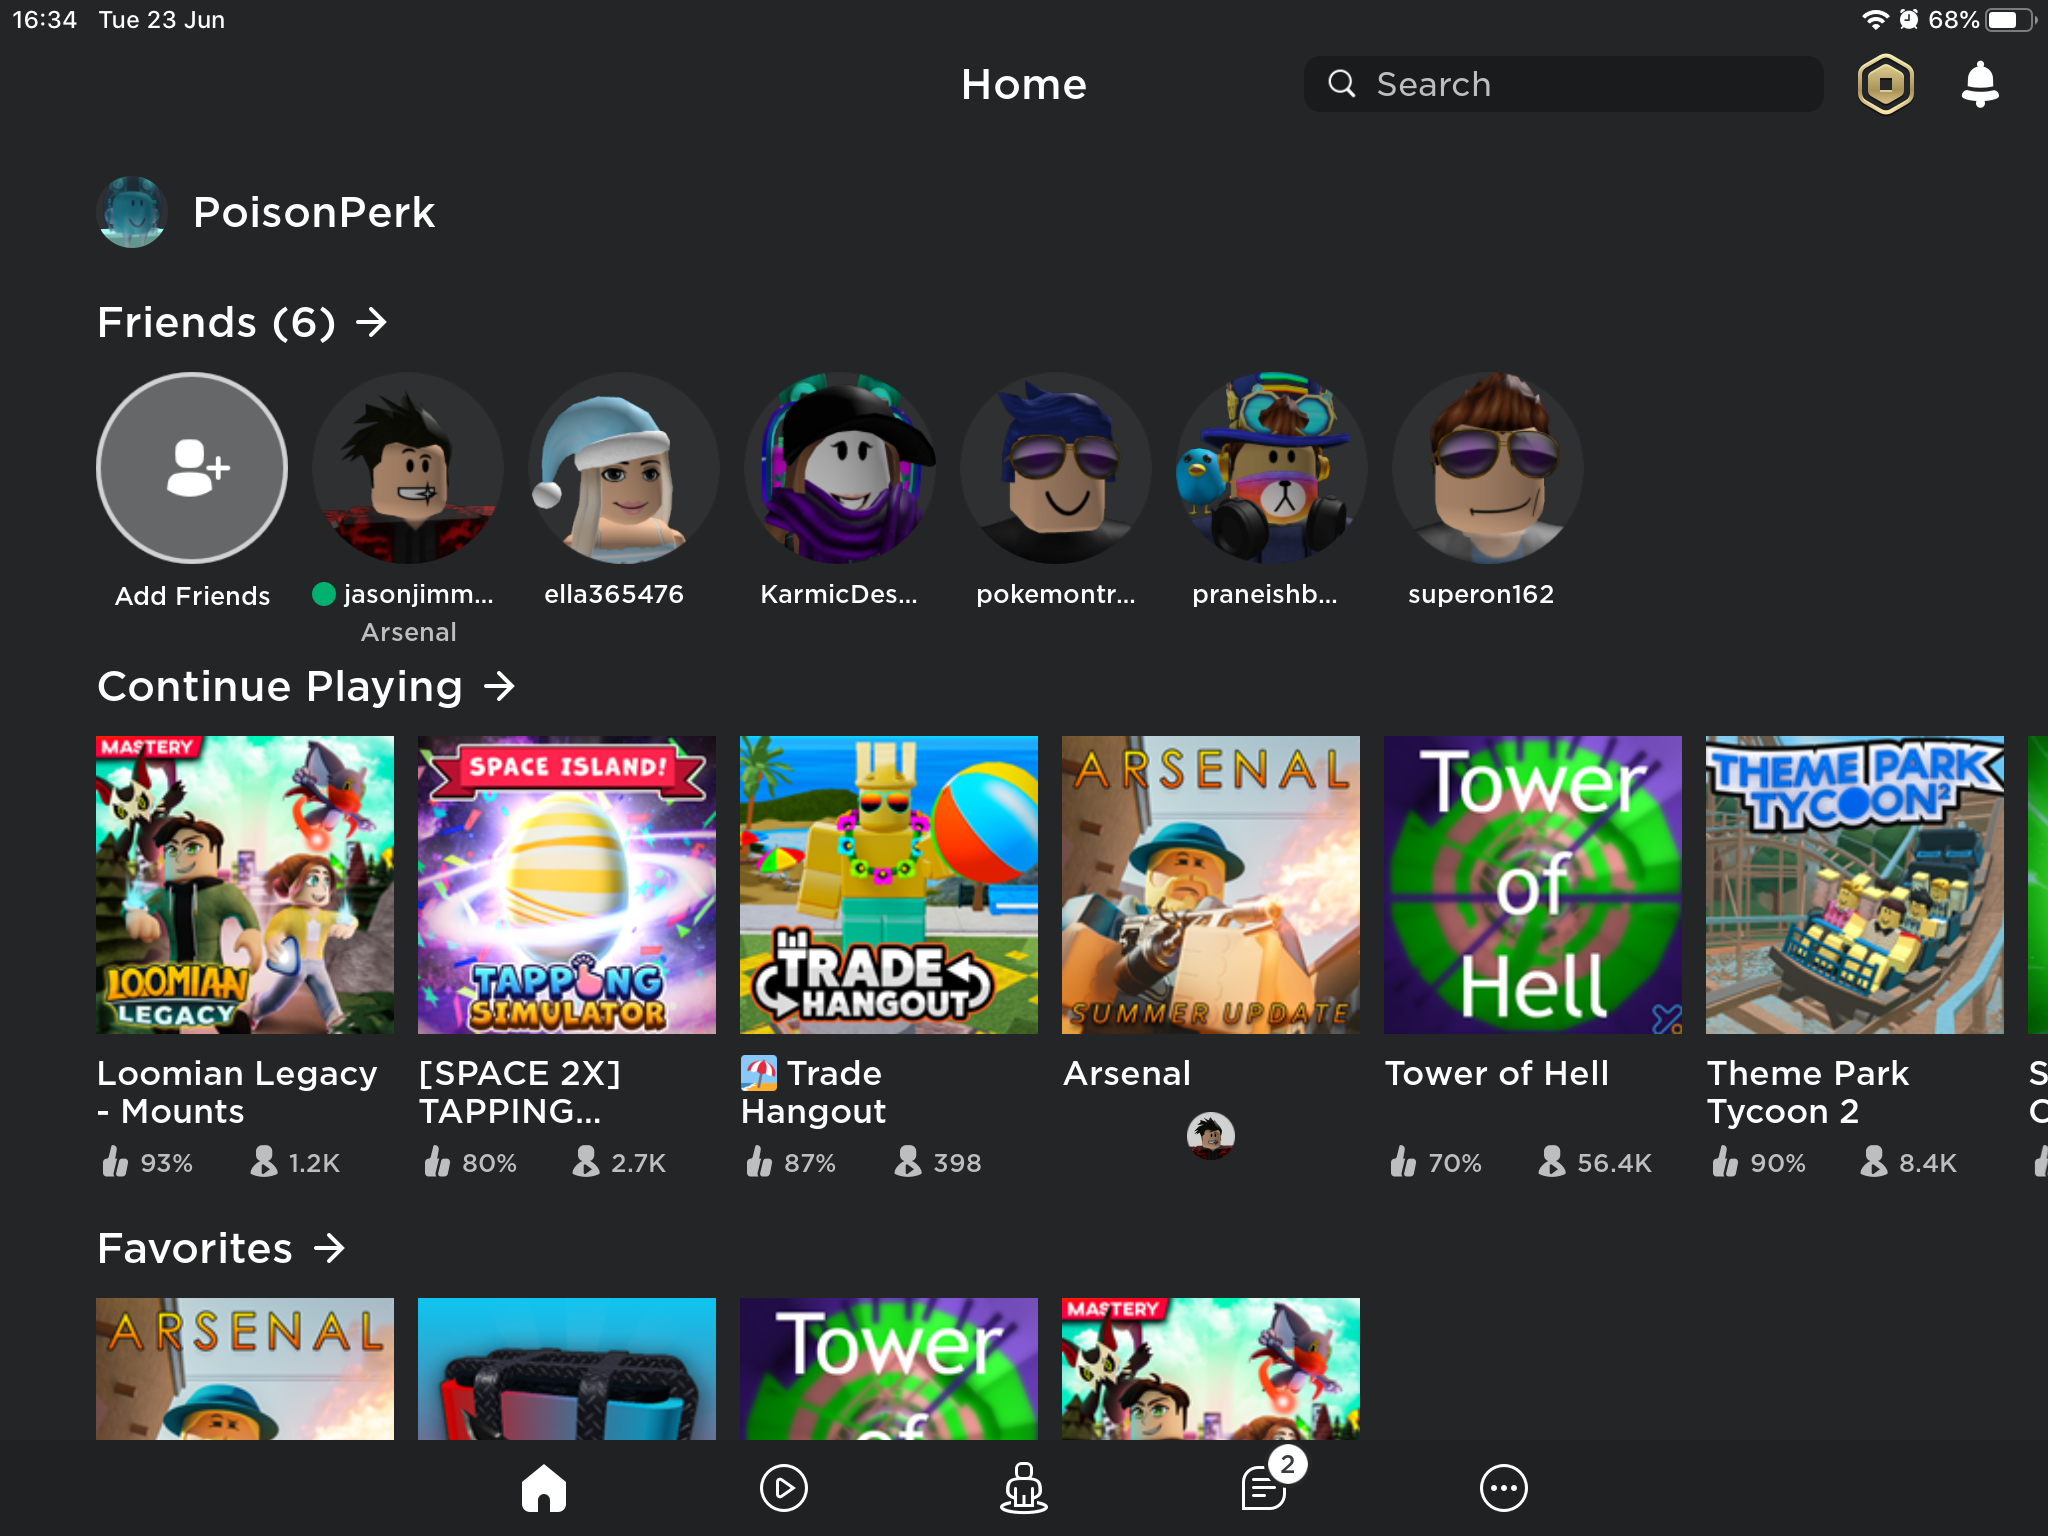Open Theme Park Tycoon 2 title link
Screen dimensions: 2048x1536
pyautogui.click(x=1807, y=1092)
